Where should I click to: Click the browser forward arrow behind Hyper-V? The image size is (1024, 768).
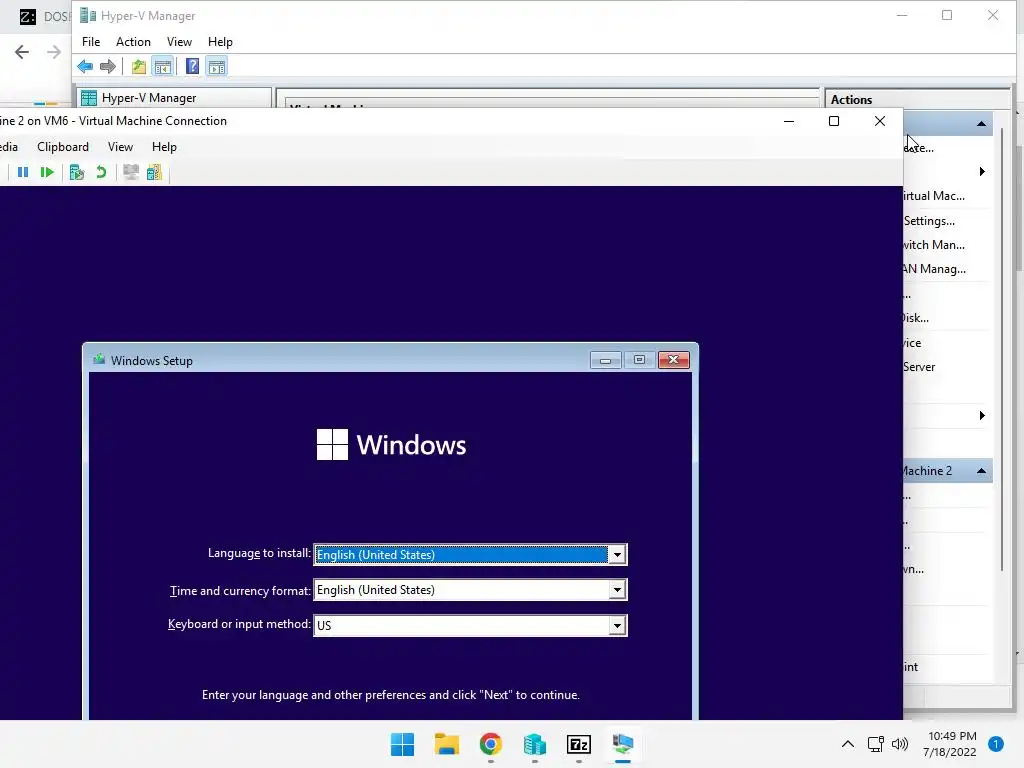point(54,52)
